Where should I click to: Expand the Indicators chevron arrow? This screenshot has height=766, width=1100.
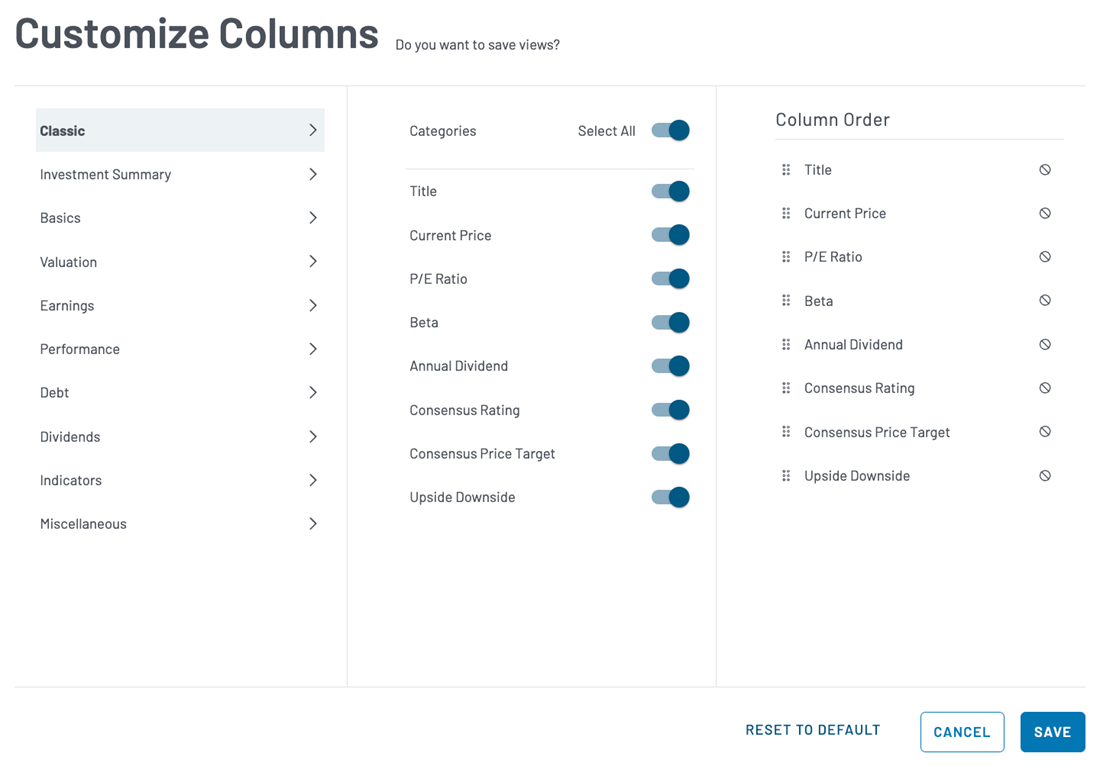[313, 480]
